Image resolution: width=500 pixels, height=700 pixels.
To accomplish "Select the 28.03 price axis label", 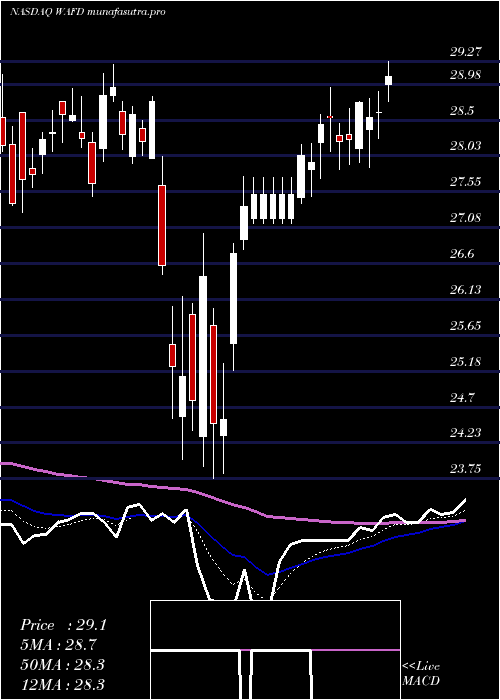I will [466, 146].
